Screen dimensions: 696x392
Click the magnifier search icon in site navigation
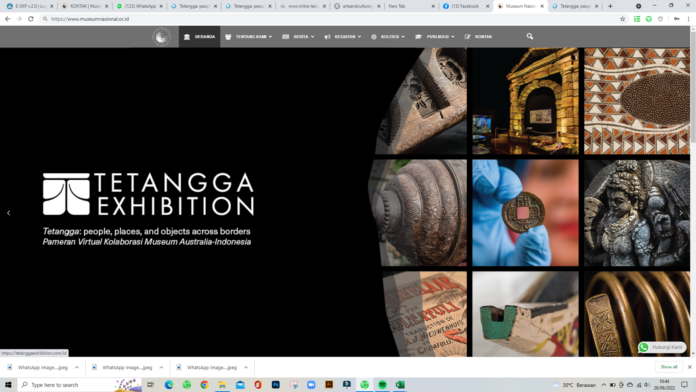click(x=530, y=36)
